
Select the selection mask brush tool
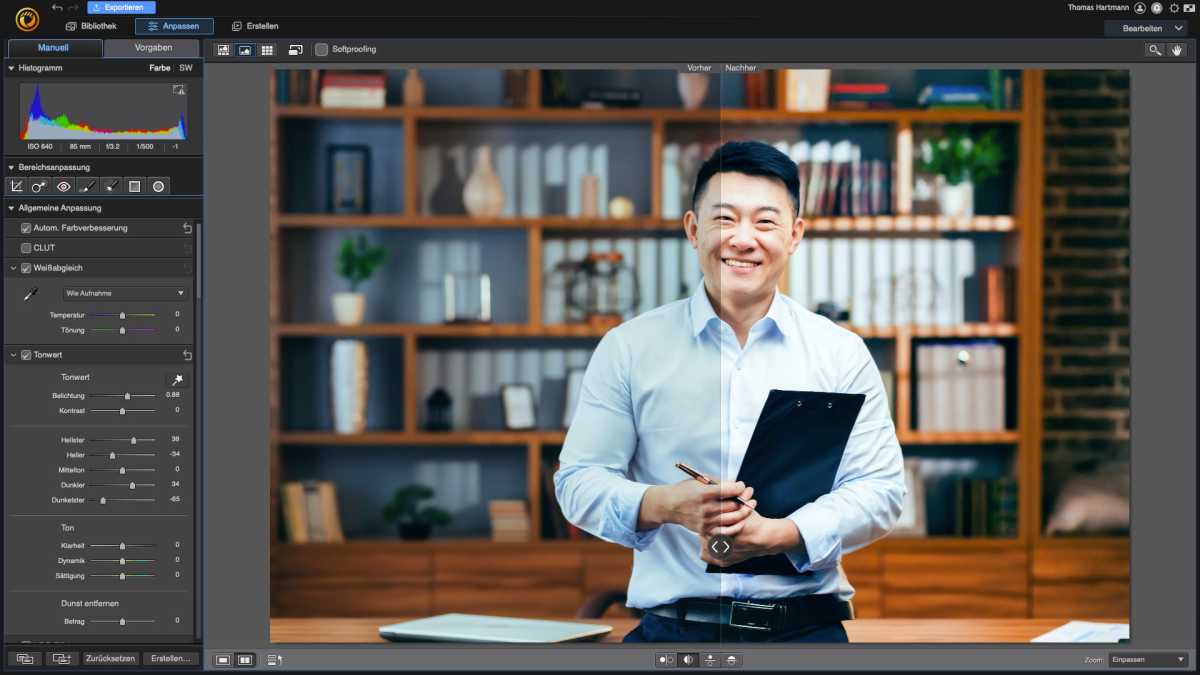(111, 186)
